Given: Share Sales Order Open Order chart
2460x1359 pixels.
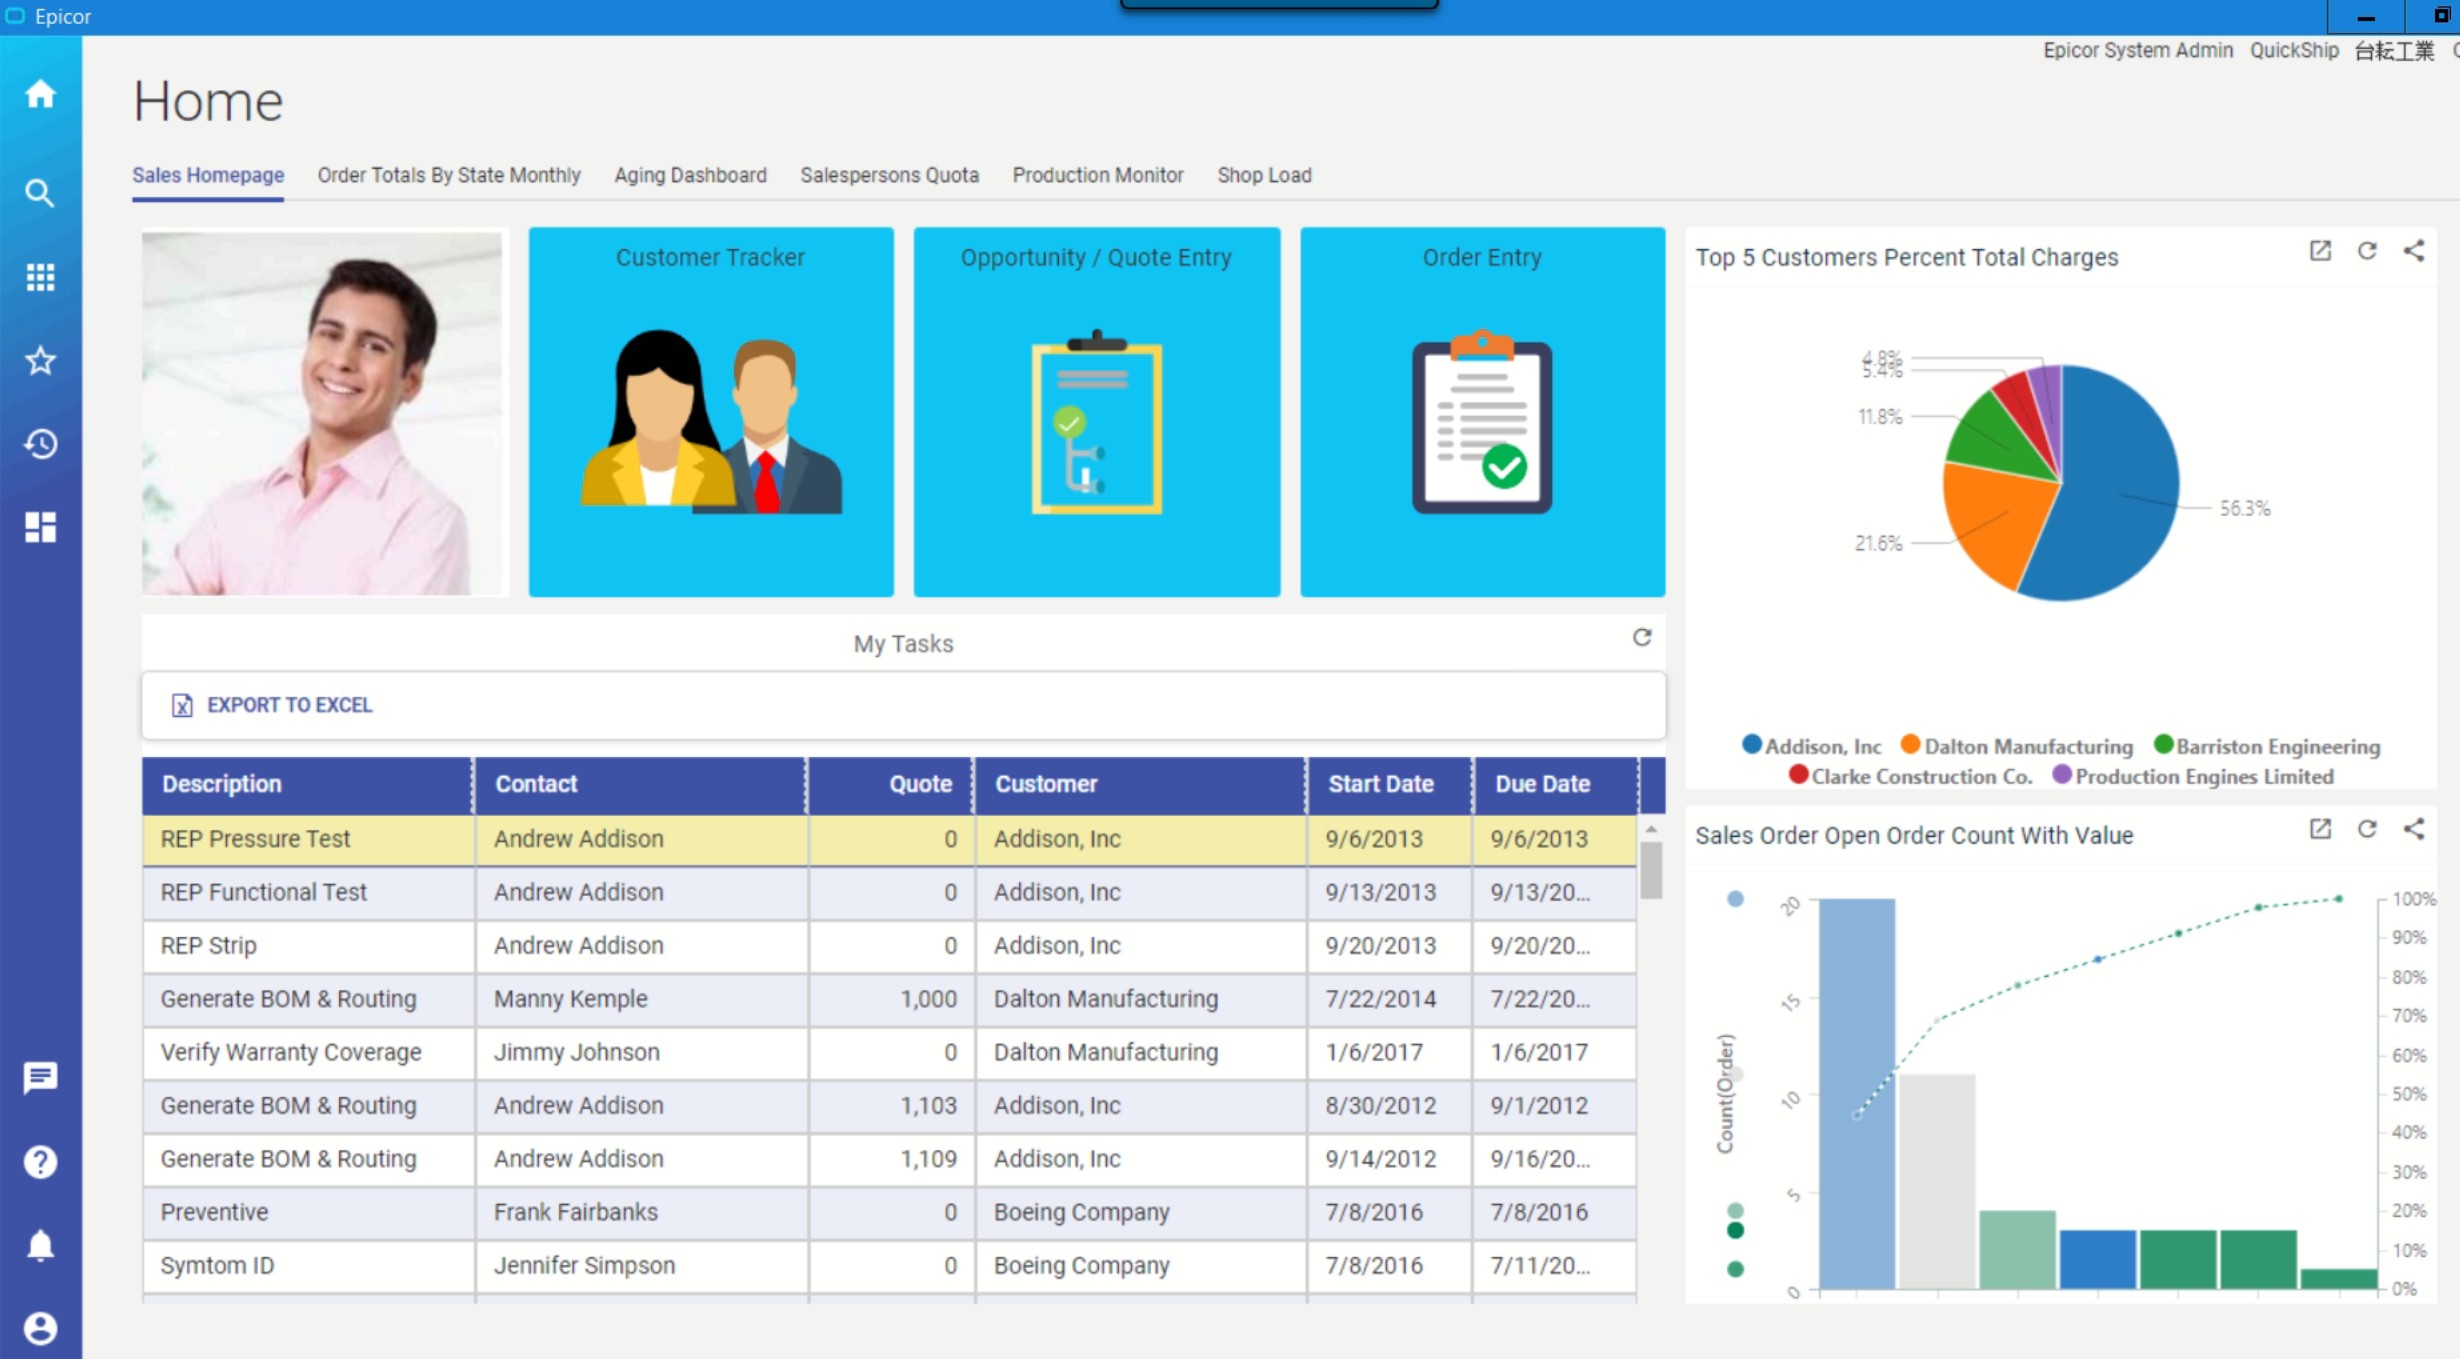Looking at the screenshot, I should [x=2414, y=829].
